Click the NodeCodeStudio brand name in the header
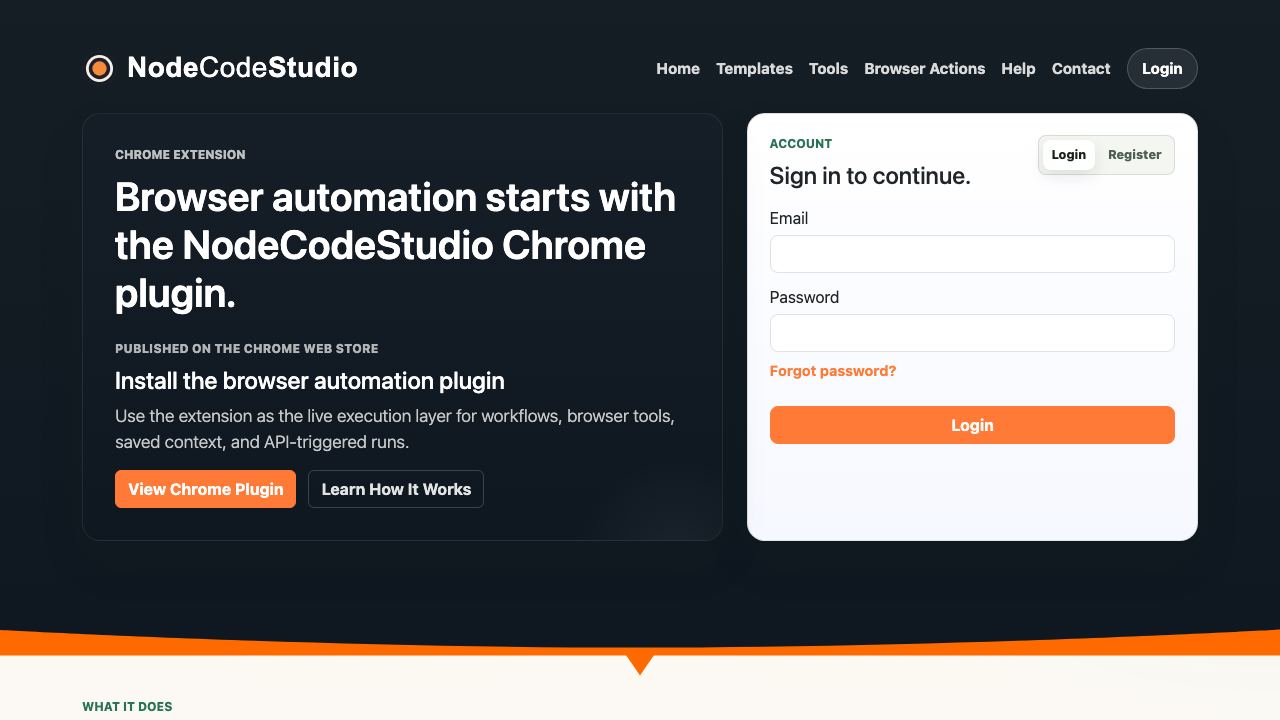 click(x=242, y=68)
